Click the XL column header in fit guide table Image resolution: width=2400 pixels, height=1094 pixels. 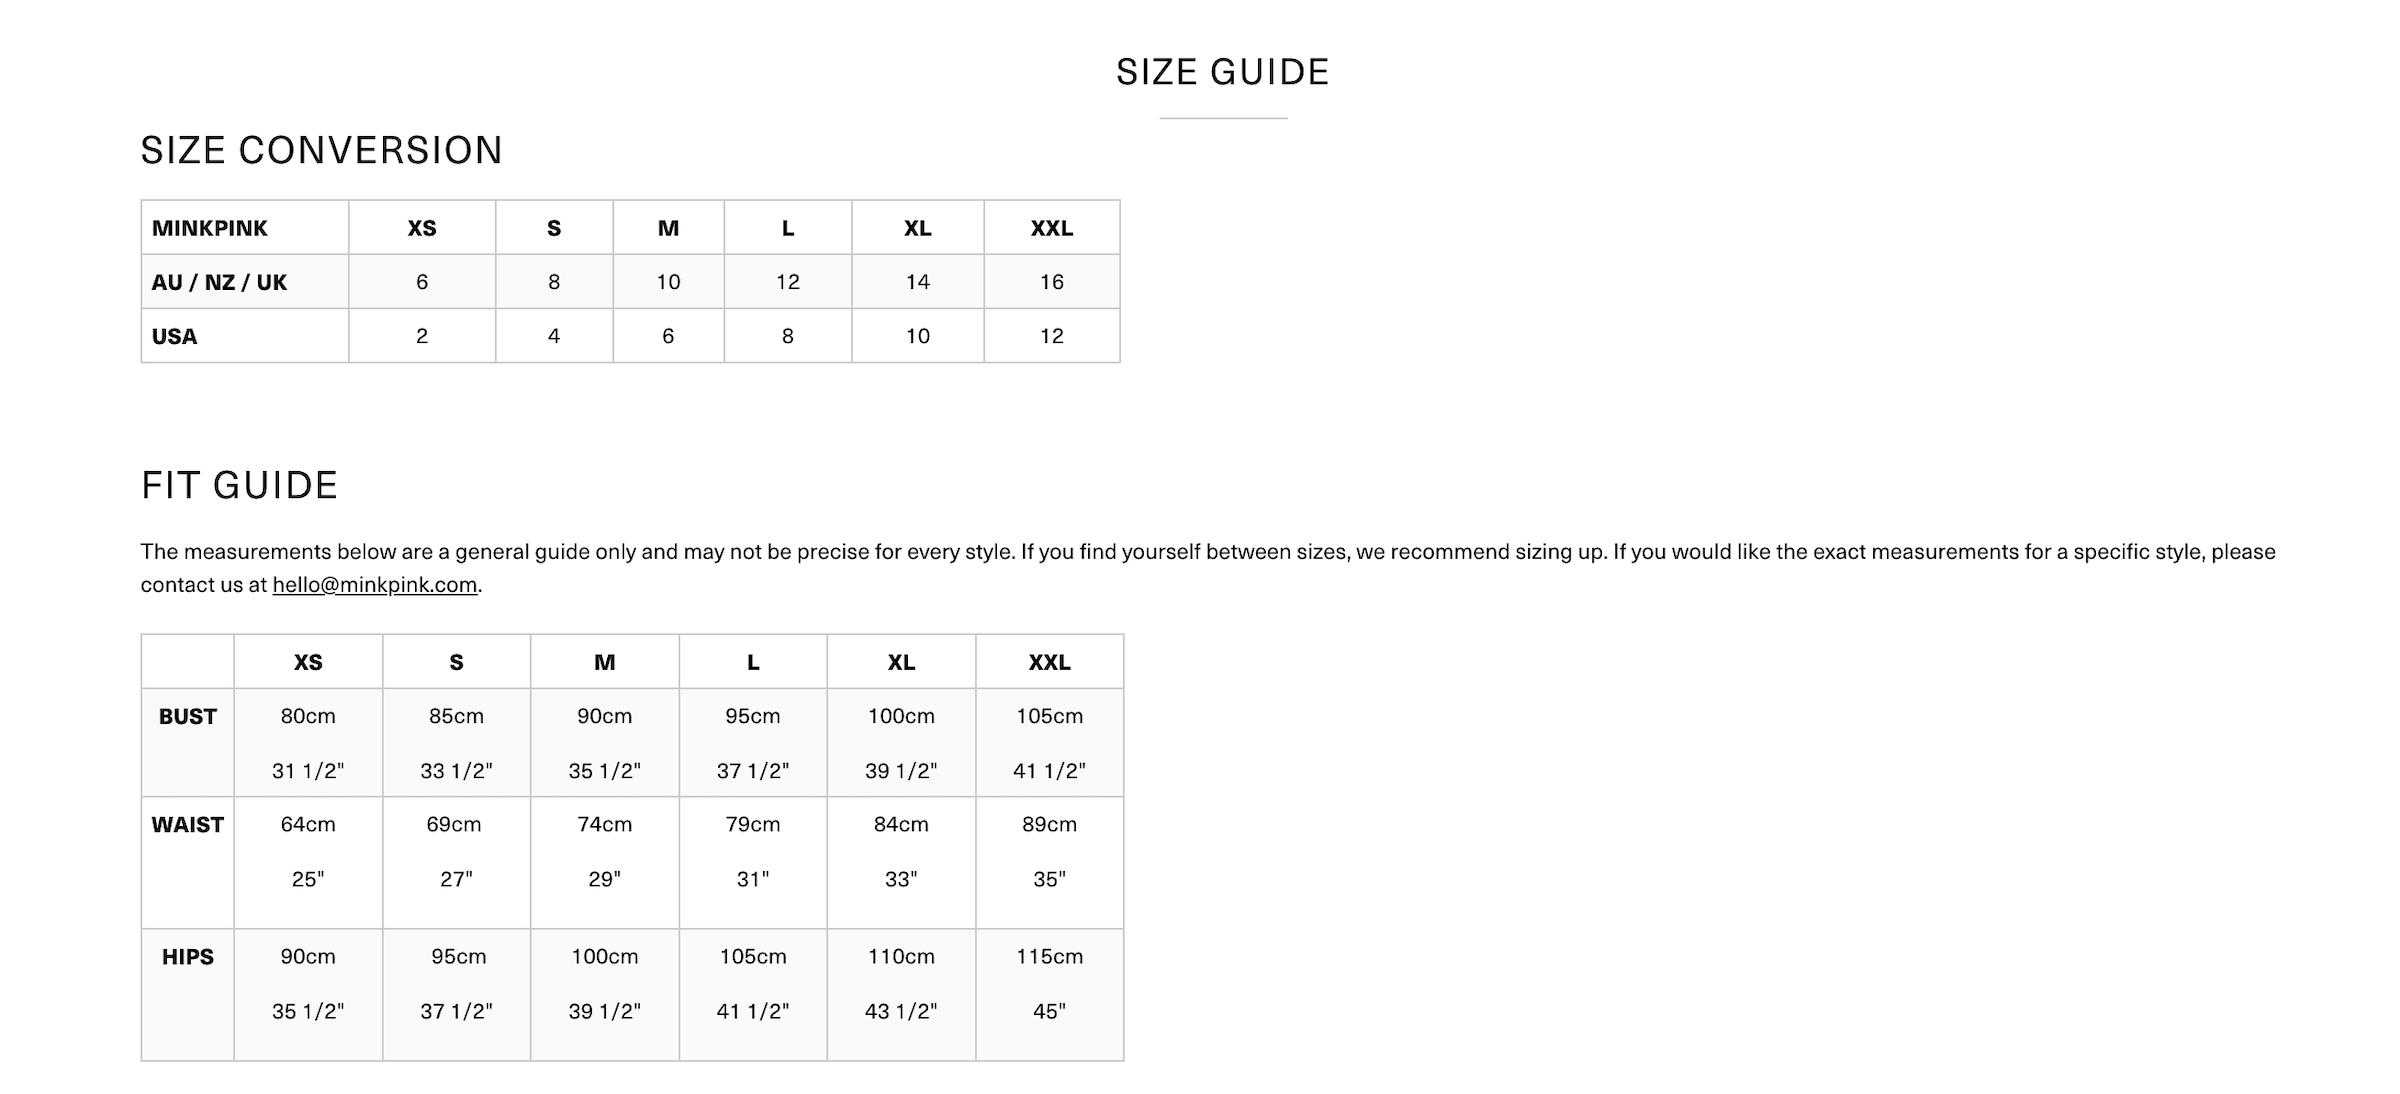[x=901, y=662]
